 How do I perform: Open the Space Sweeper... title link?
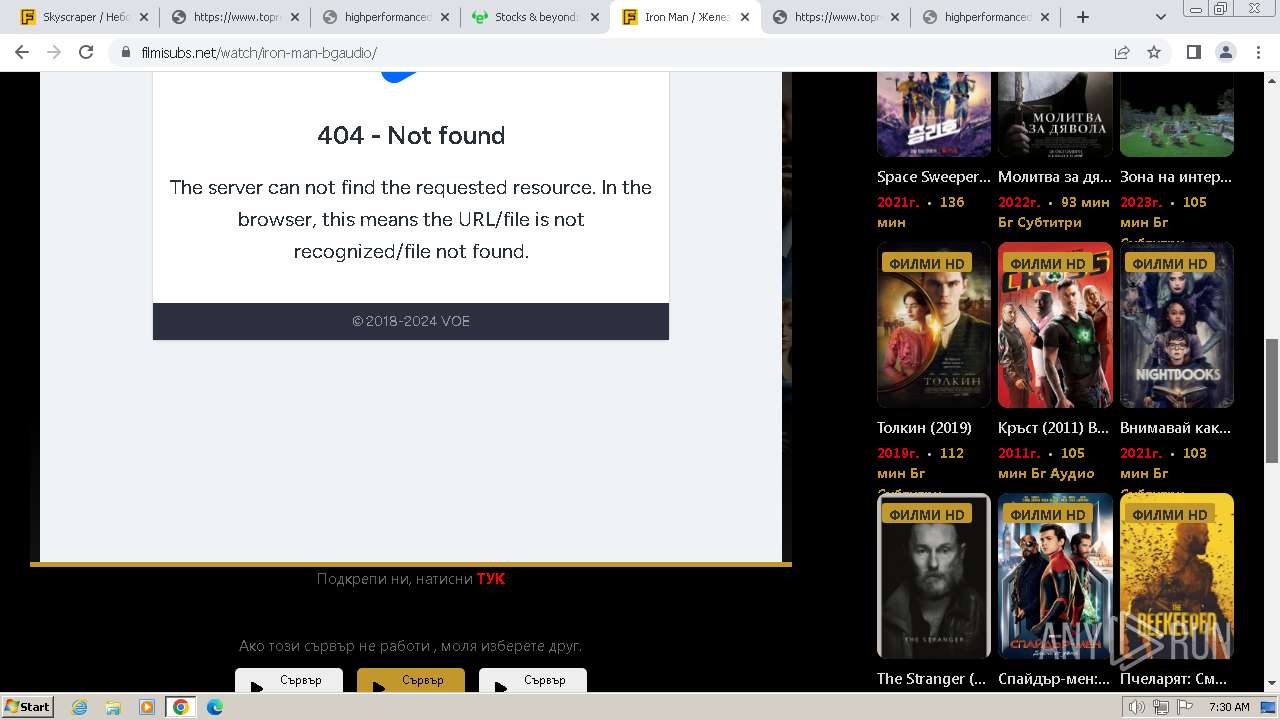[x=934, y=177]
